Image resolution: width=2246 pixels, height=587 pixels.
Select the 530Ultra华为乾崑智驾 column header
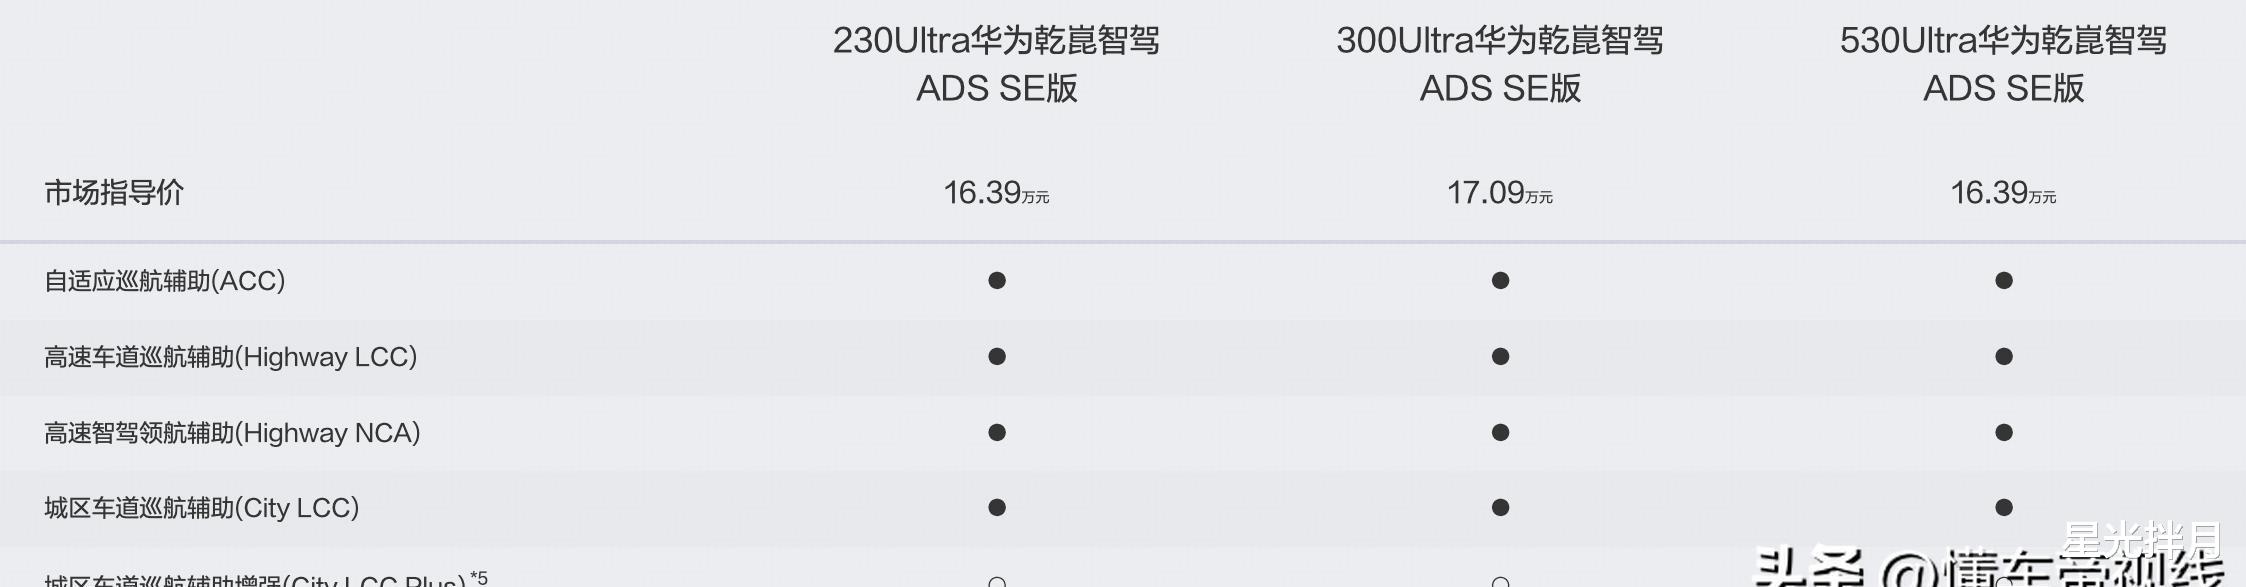point(2004,64)
